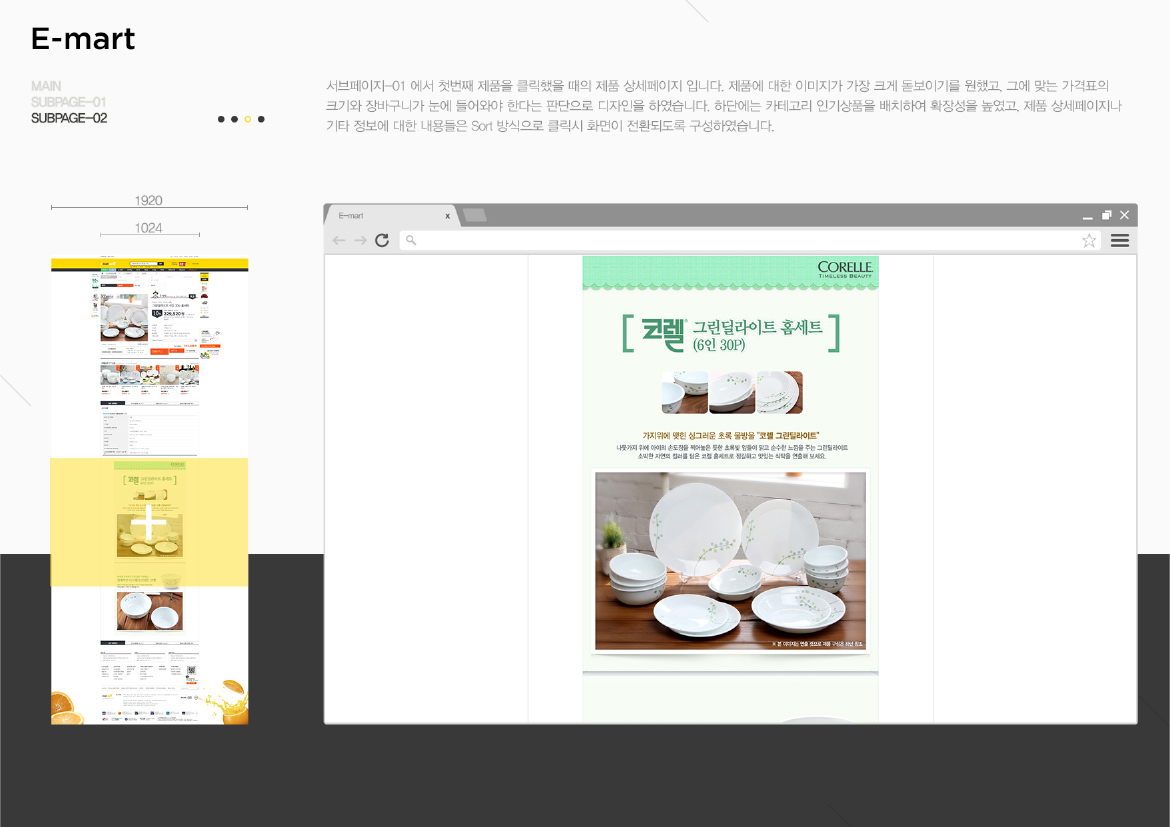Reload the current page
Image resolution: width=1170 pixels, height=827 pixels.
pyautogui.click(x=382, y=240)
